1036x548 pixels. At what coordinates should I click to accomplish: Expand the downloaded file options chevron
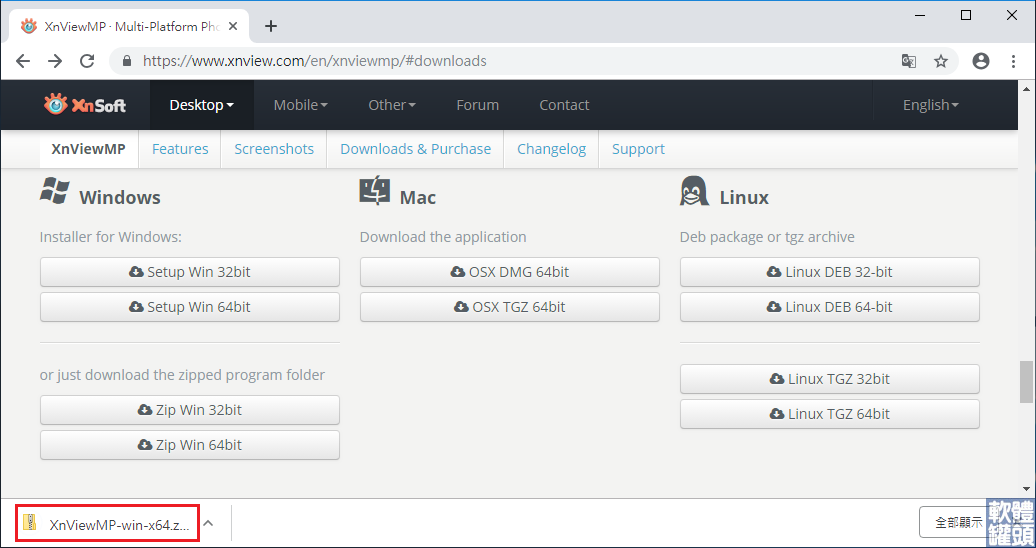(x=208, y=524)
